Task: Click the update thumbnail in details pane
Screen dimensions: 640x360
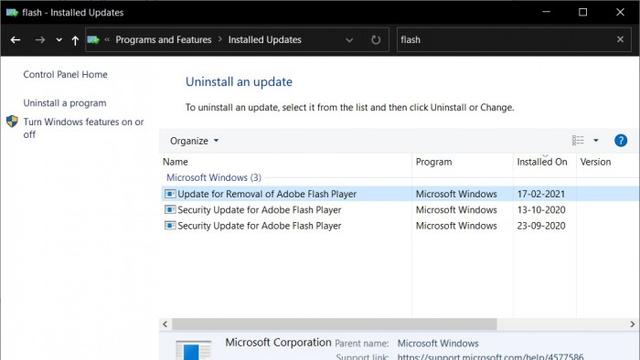Action: click(x=193, y=350)
